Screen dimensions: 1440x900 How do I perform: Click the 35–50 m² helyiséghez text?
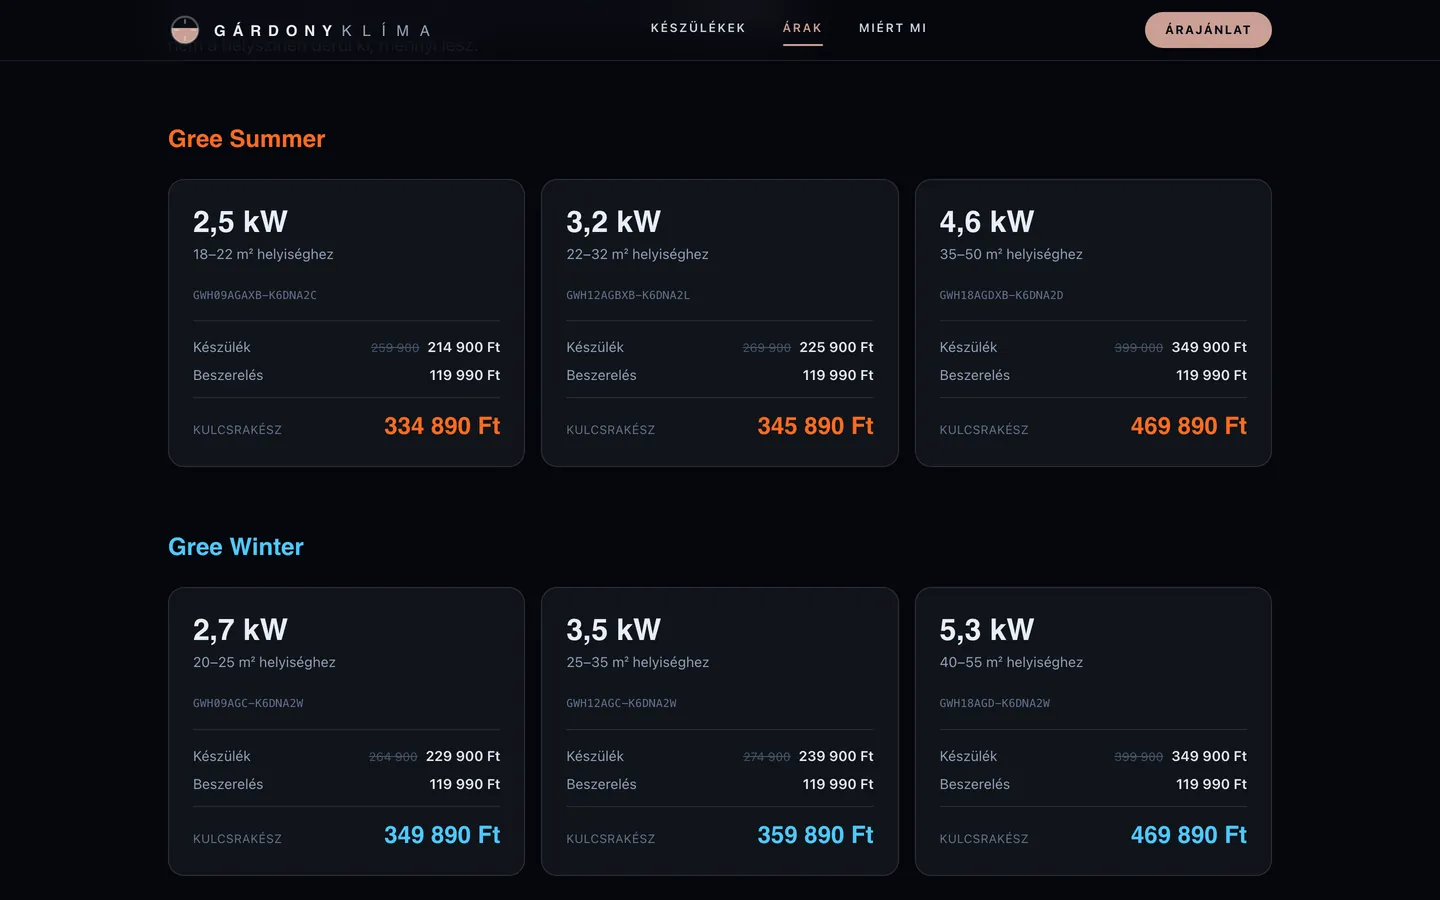coord(1011,254)
